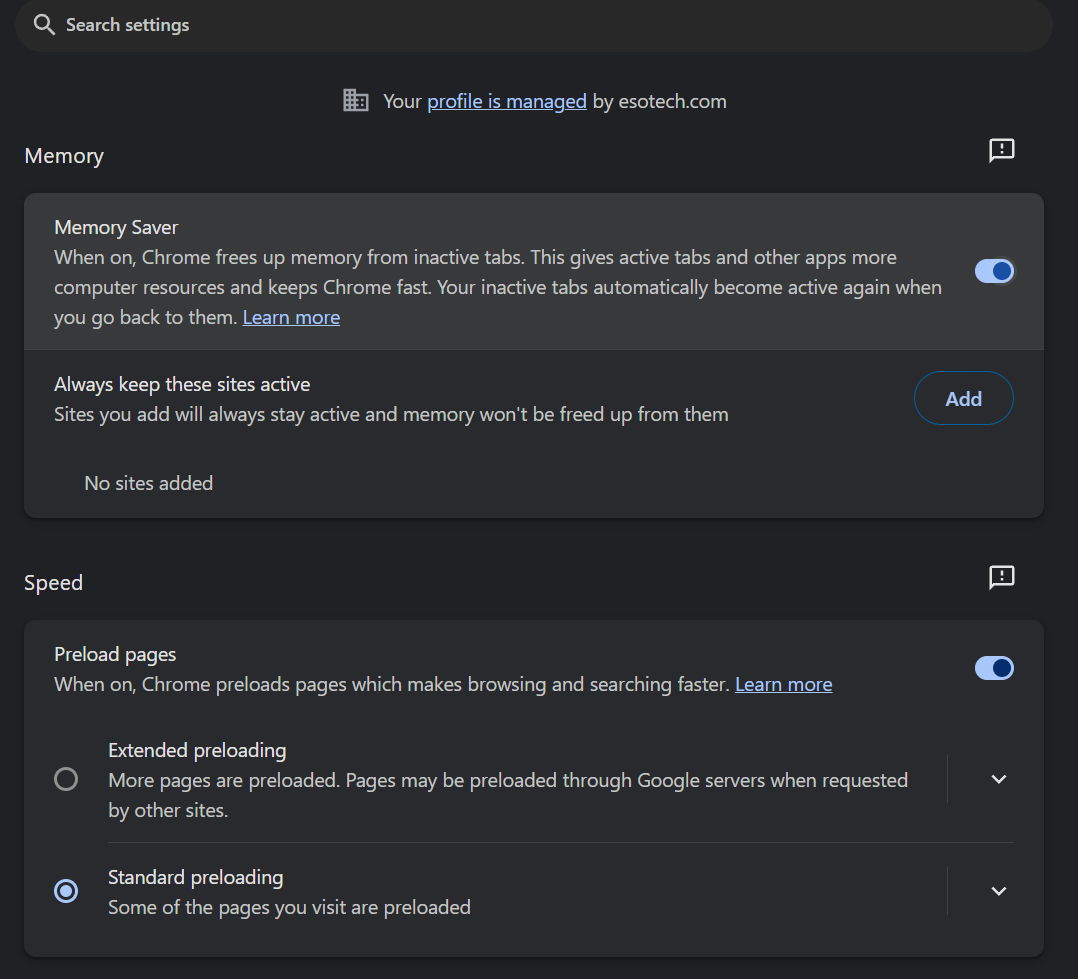Select Standard preloading radio button
1078x979 pixels.
[x=66, y=891]
